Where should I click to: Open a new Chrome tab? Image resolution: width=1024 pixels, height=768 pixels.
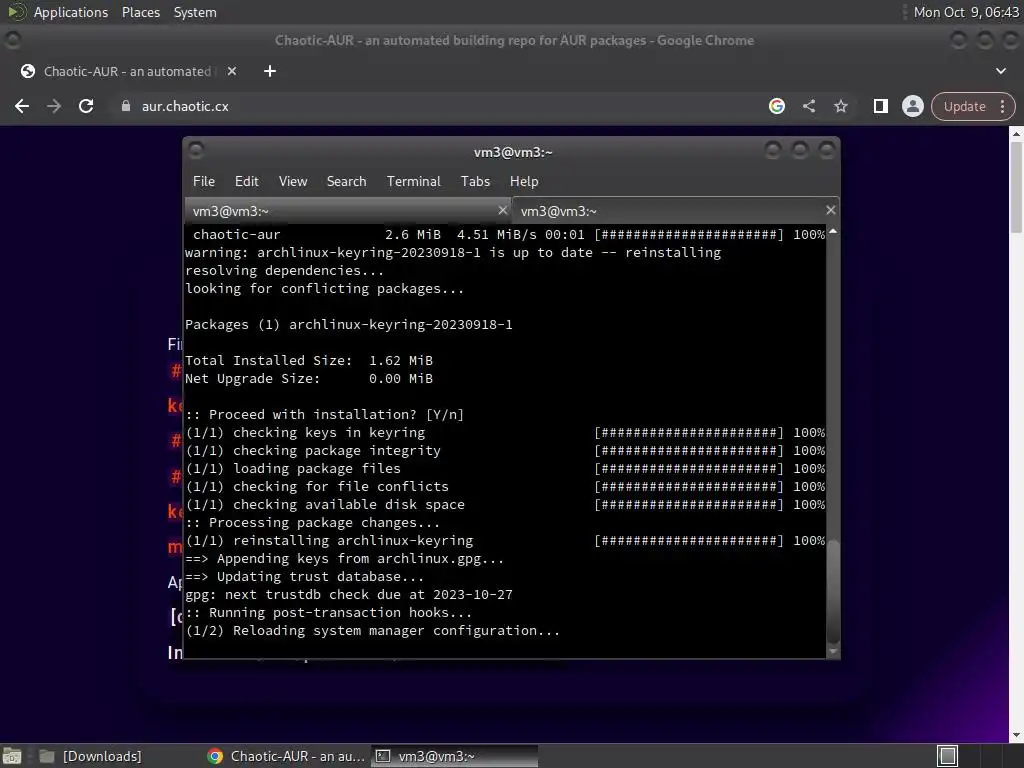(x=270, y=71)
